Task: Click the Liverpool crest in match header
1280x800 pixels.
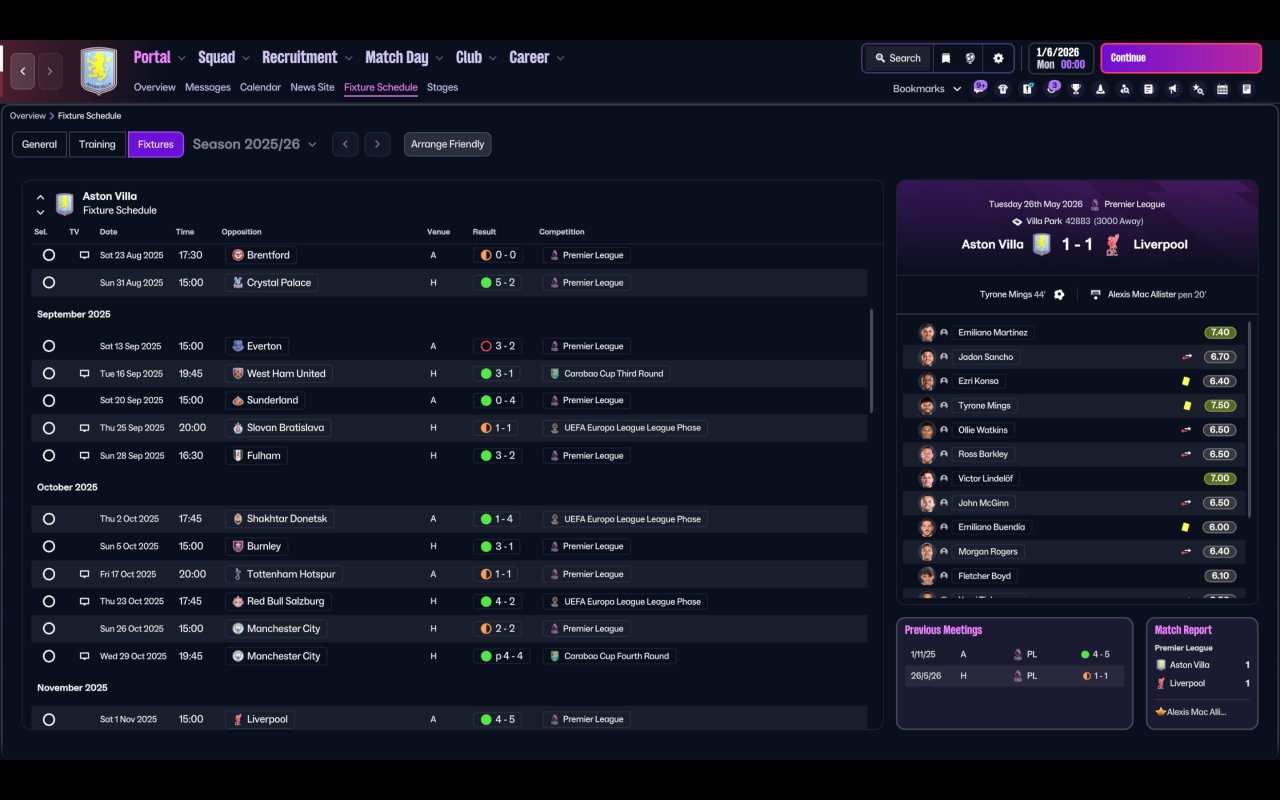Action: tap(1112, 244)
